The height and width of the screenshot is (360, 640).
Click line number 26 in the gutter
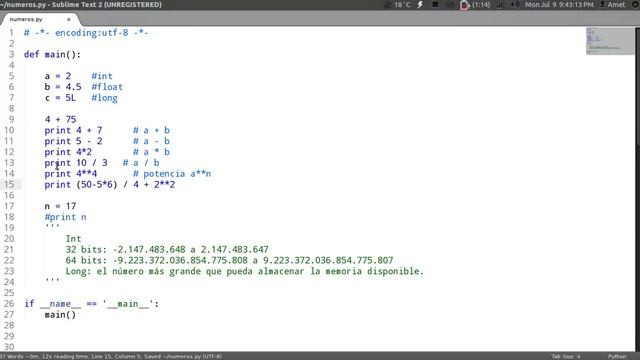[x=9, y=304]
